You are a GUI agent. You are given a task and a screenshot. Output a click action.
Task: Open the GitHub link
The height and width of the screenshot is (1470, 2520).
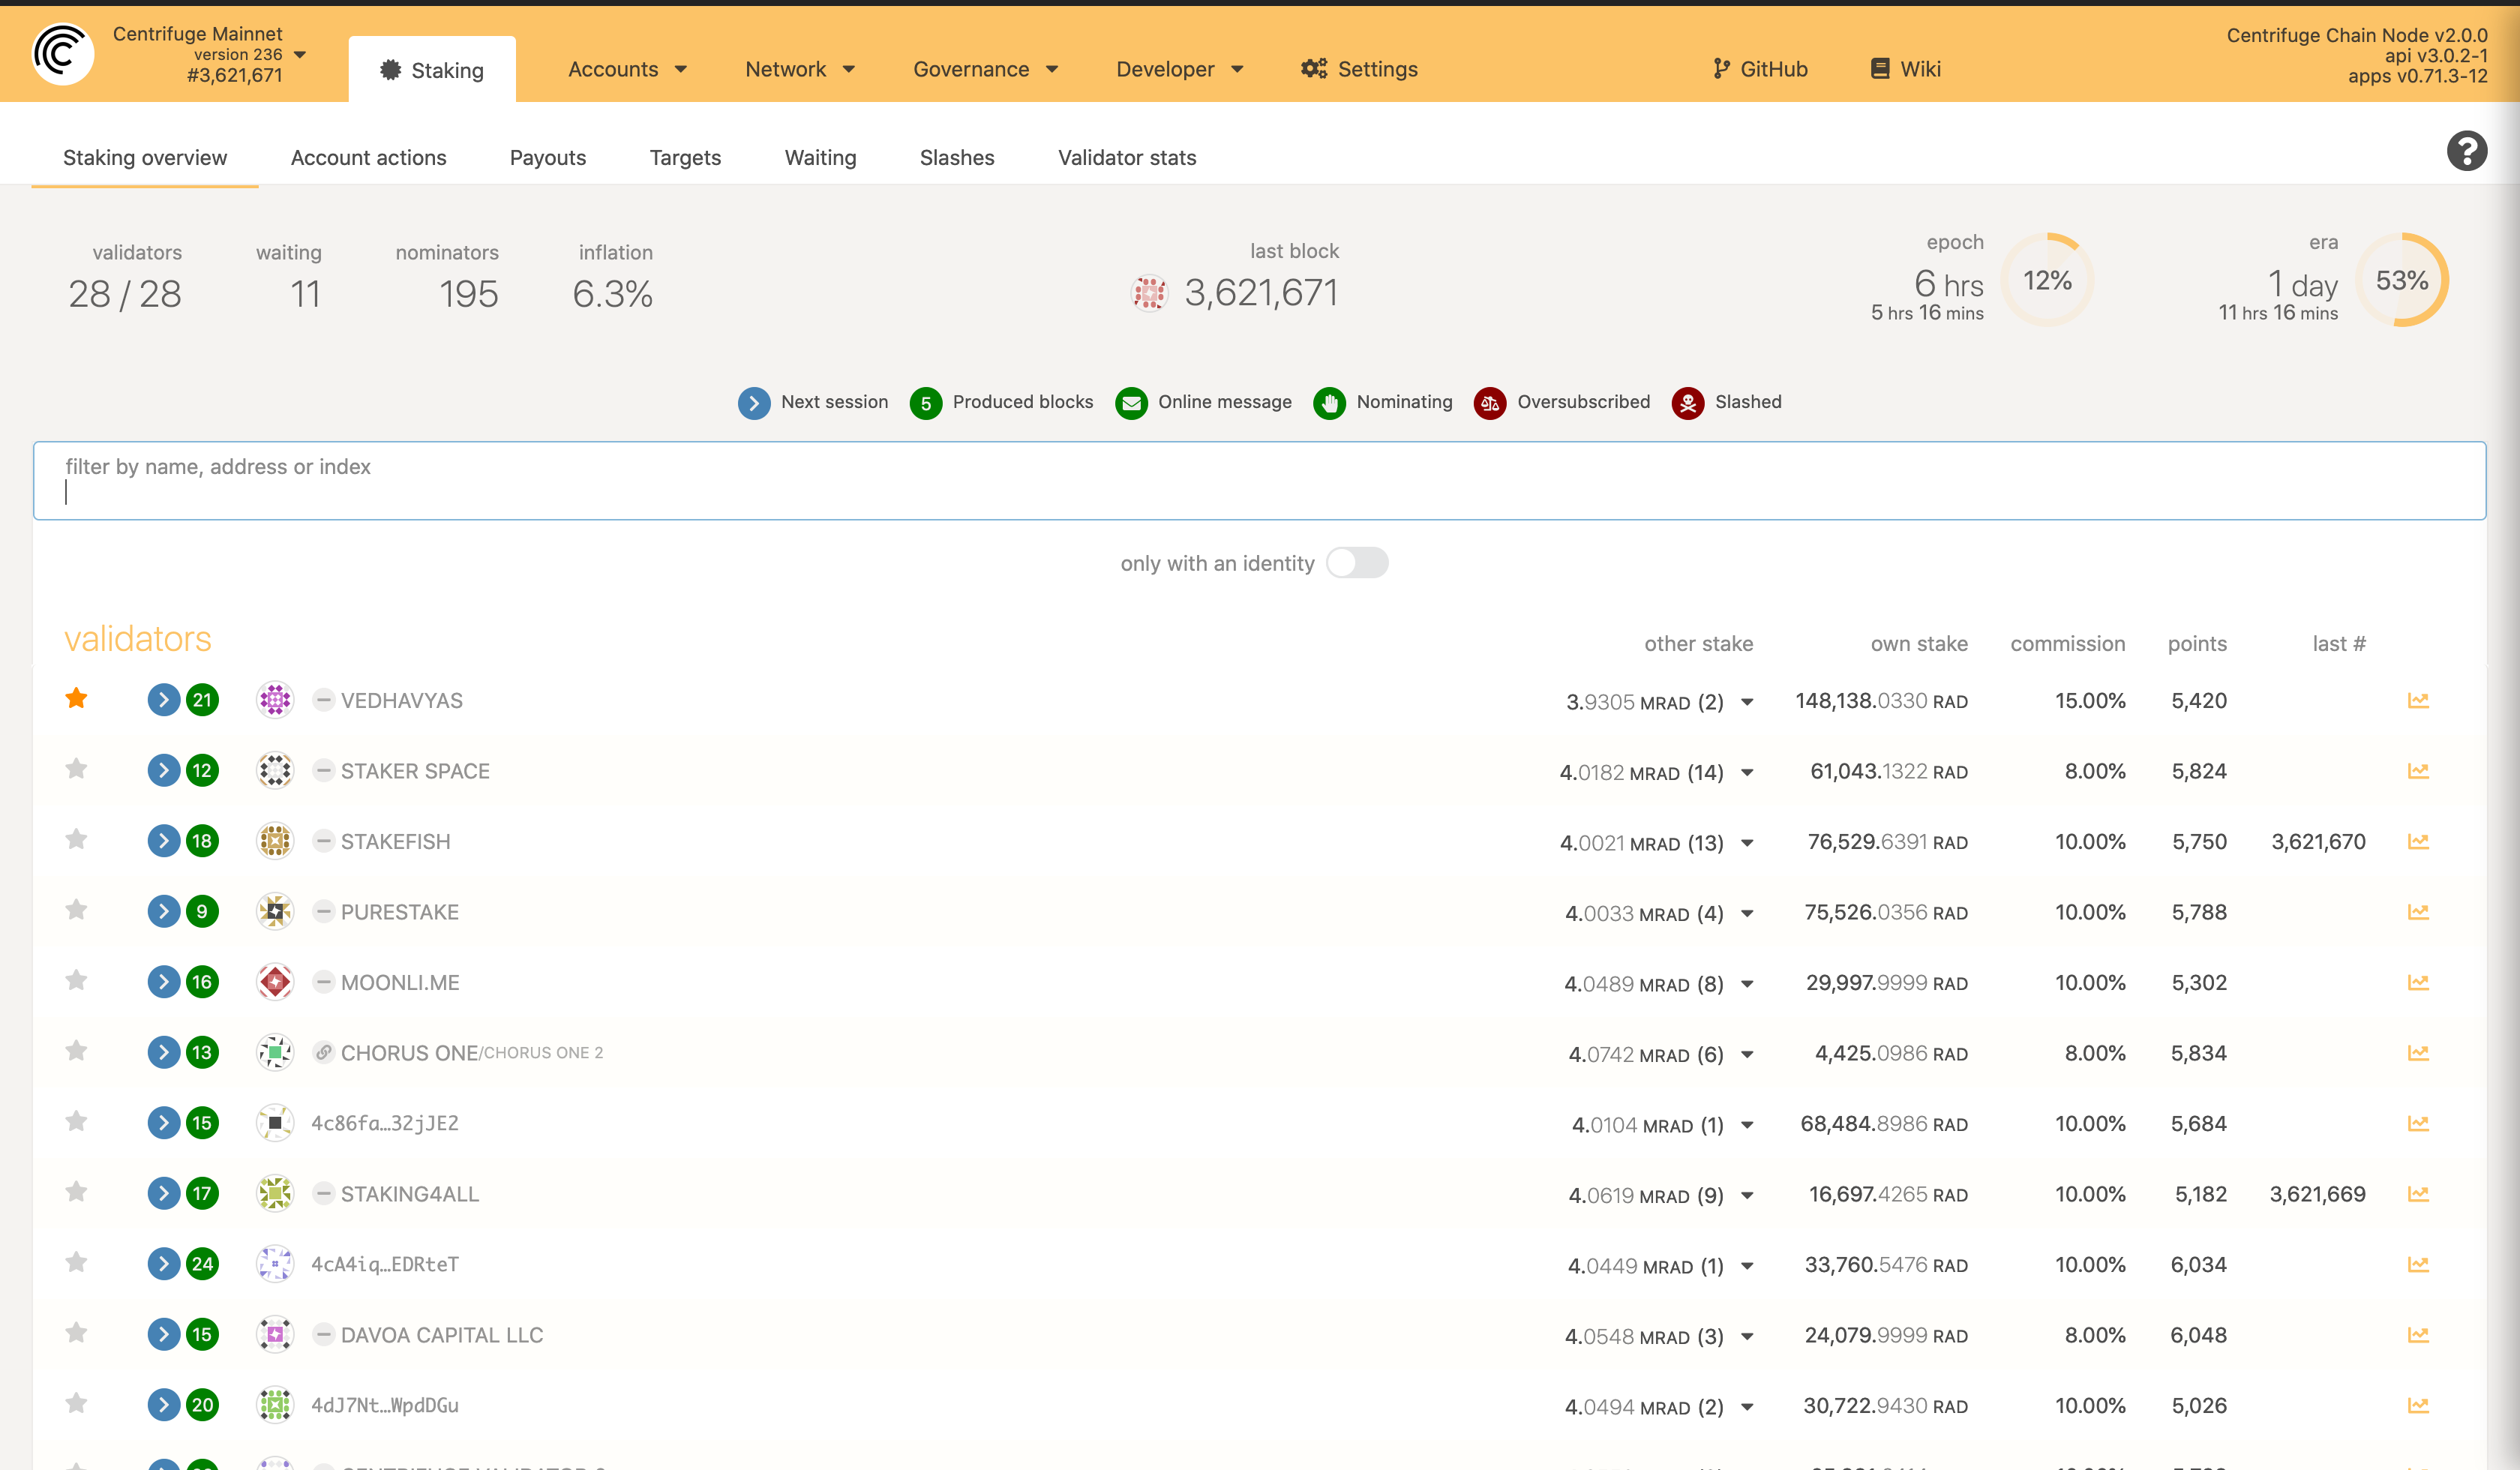[1760, 69]
